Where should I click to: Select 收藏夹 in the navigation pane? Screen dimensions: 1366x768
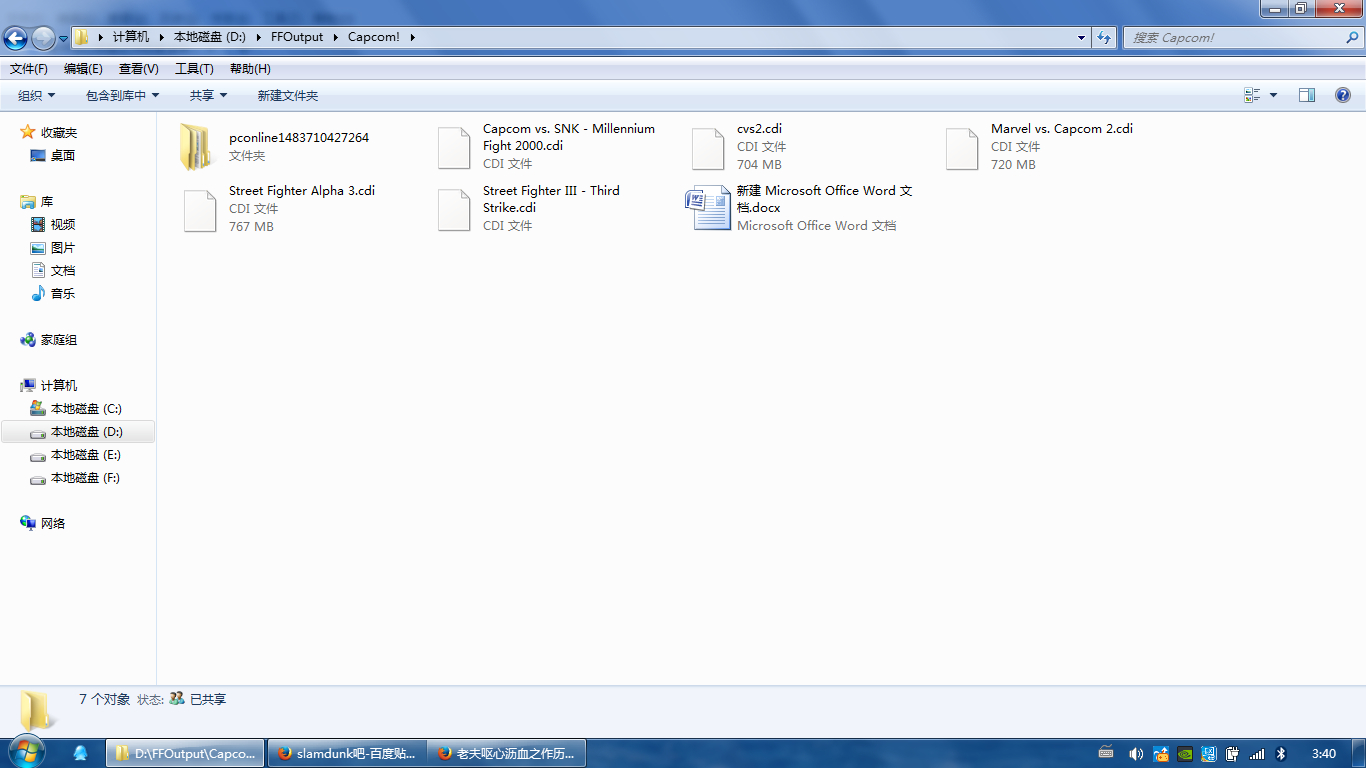point(58,132)
